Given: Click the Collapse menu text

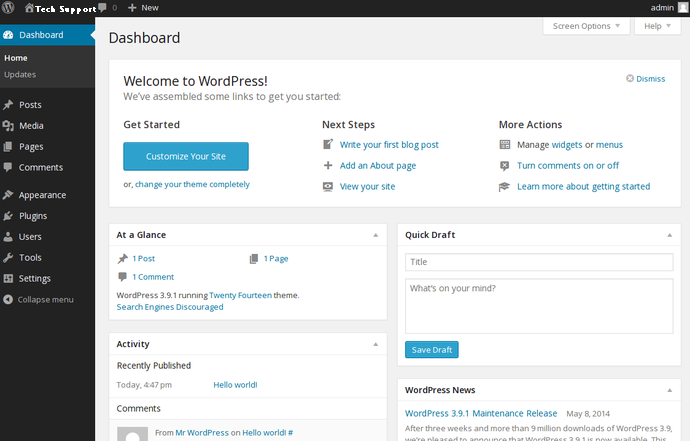Looking at the screenshot, I should 45,299.
